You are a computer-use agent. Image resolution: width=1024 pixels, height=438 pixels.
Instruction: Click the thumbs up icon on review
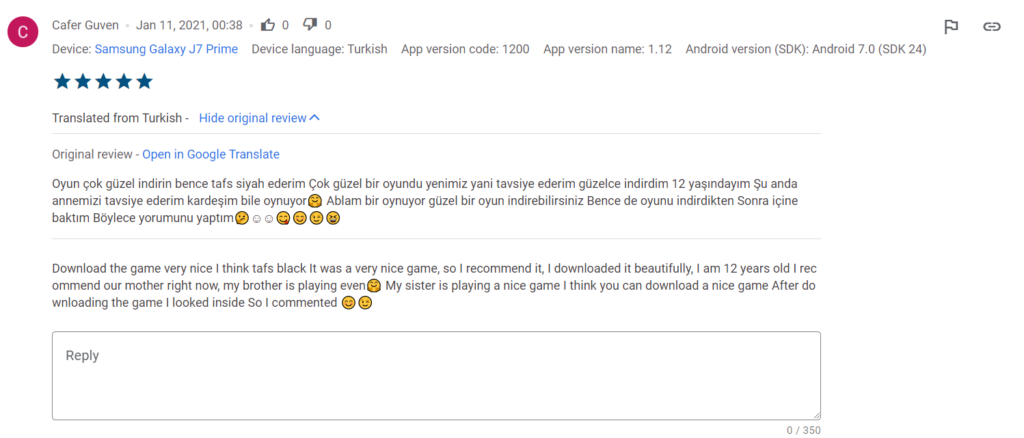tap(267, 25)
